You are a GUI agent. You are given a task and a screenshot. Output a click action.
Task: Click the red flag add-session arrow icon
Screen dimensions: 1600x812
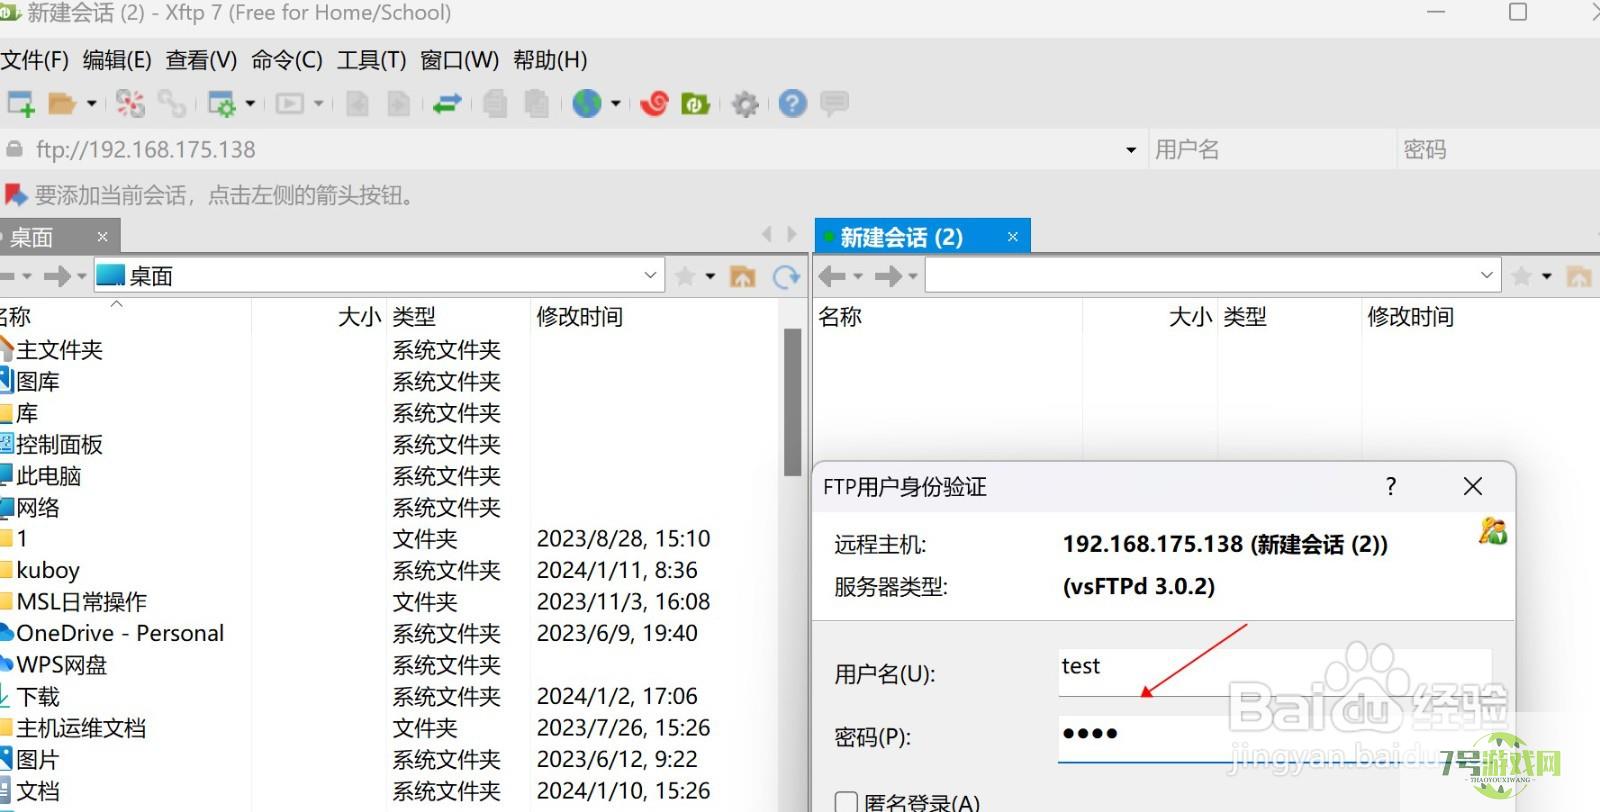pyautogui.click(x=15, y=194)
